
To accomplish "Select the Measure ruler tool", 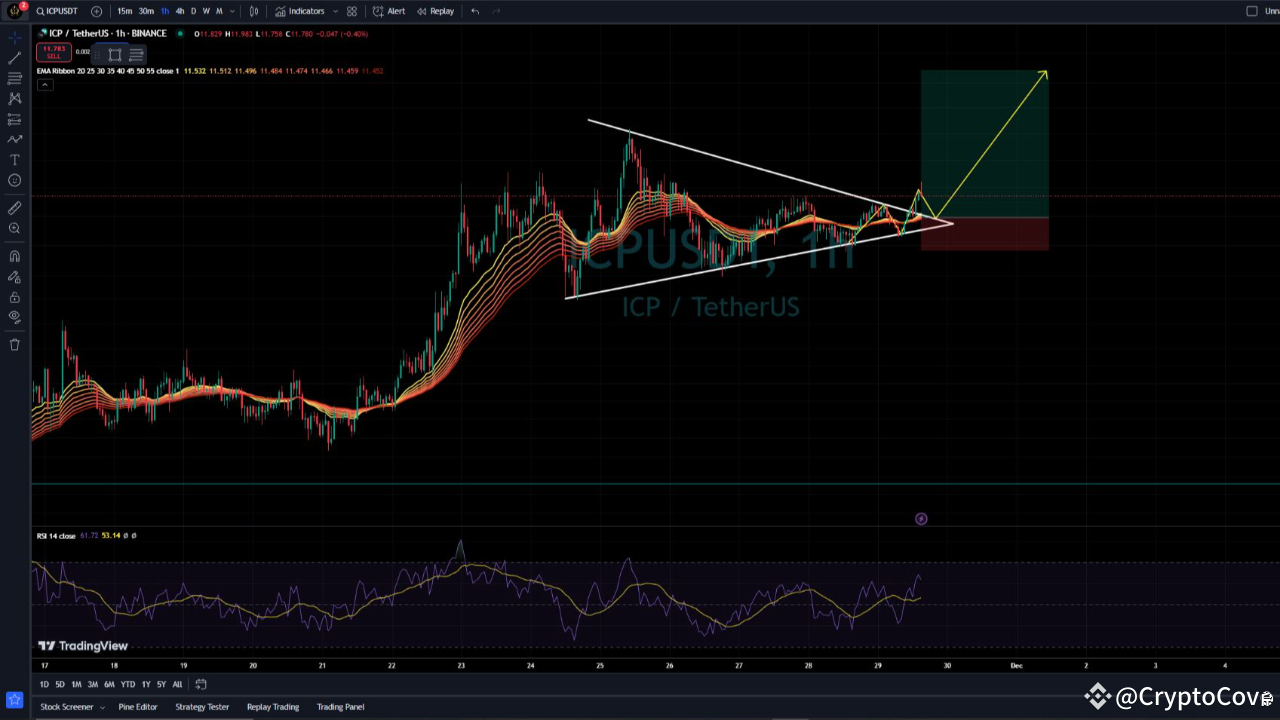I will click(x=14, y=207).
